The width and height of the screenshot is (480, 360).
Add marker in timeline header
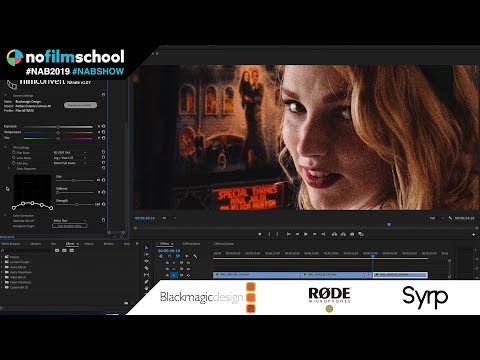pyautogui.click(x=187, y=256)
